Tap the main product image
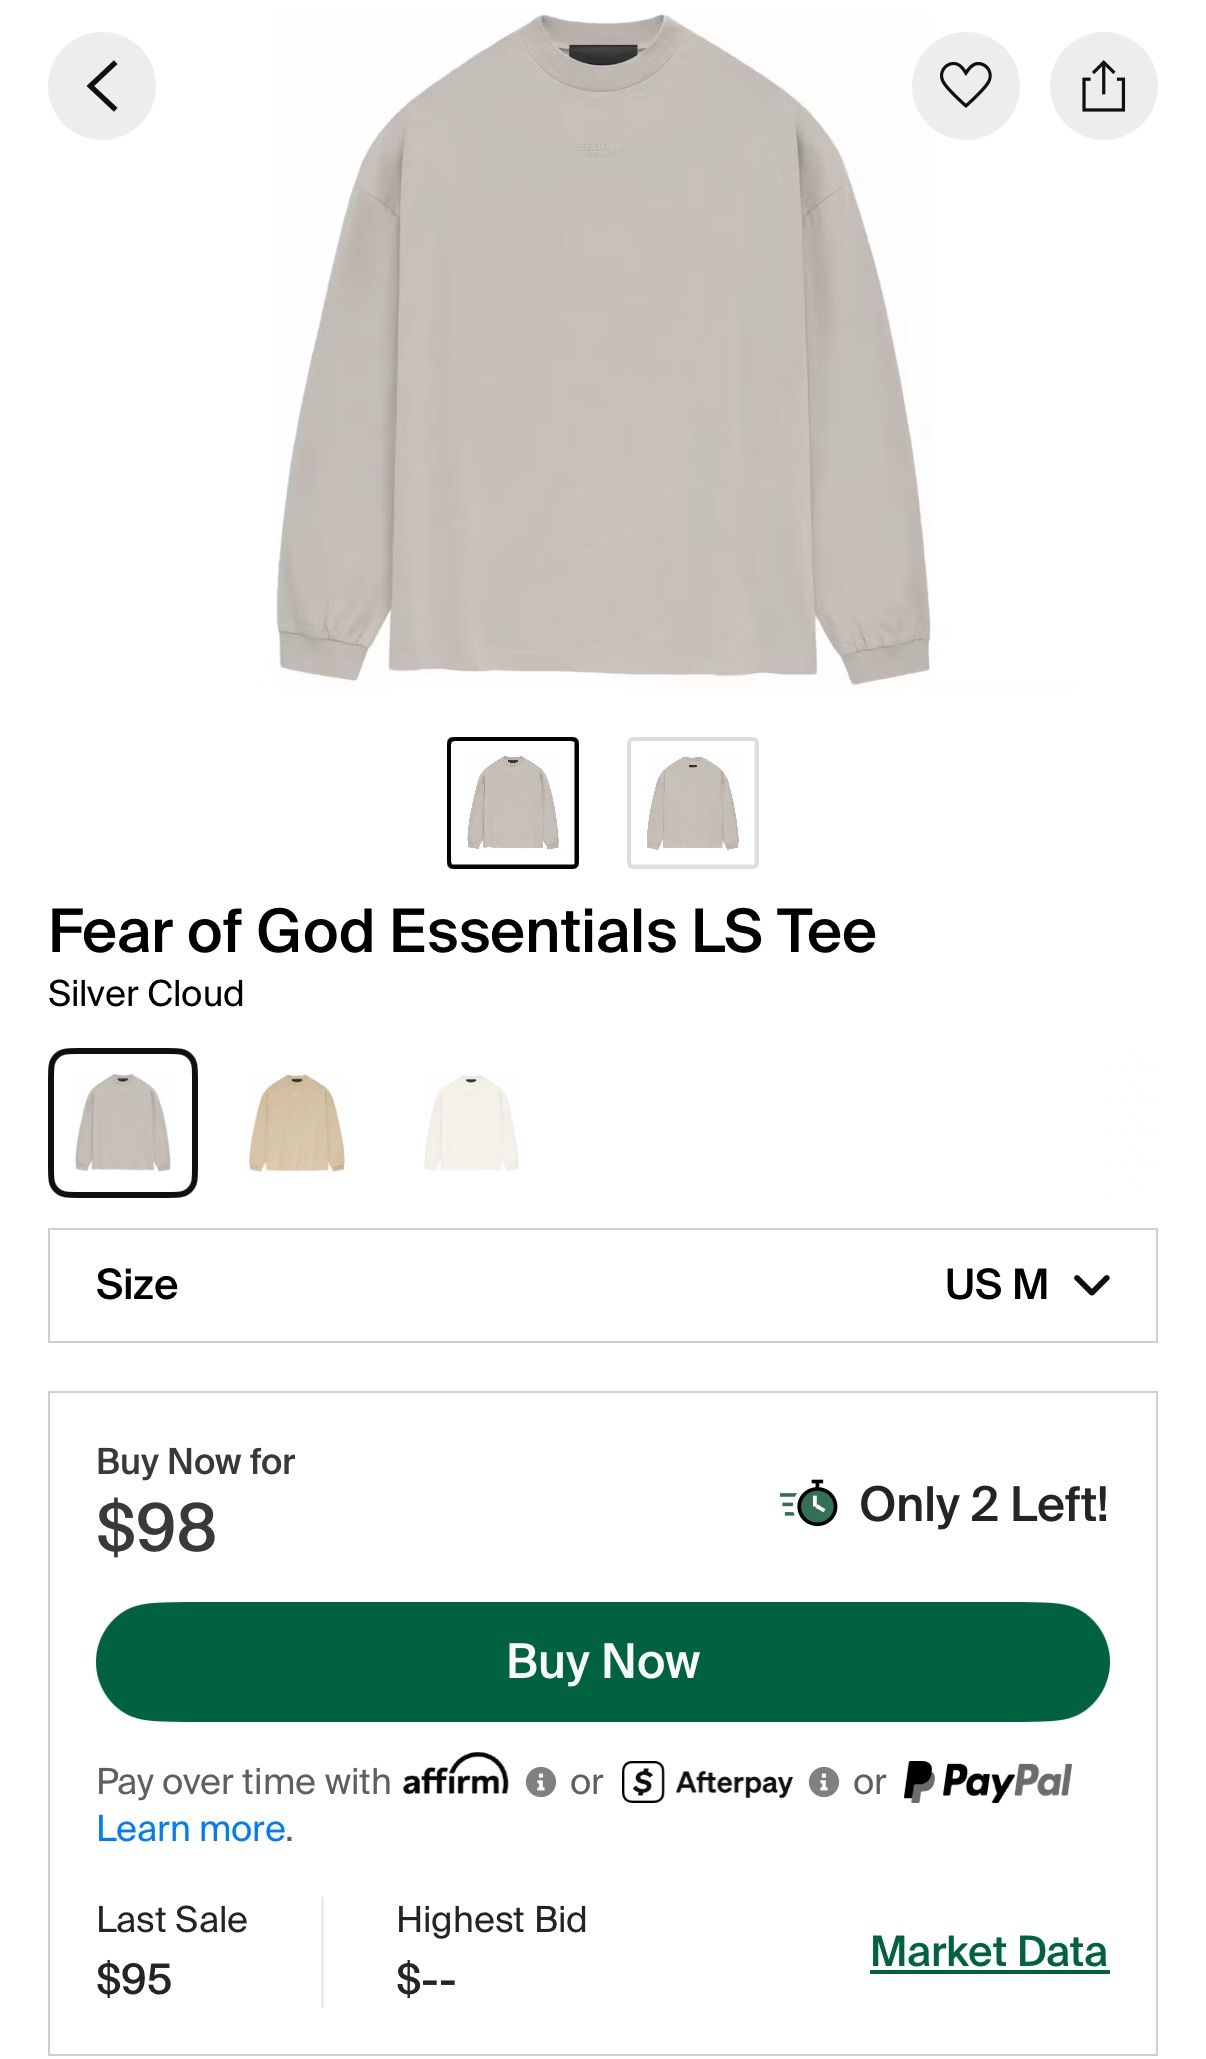The image size is (1206, 2059). click(x=603, y=350)
